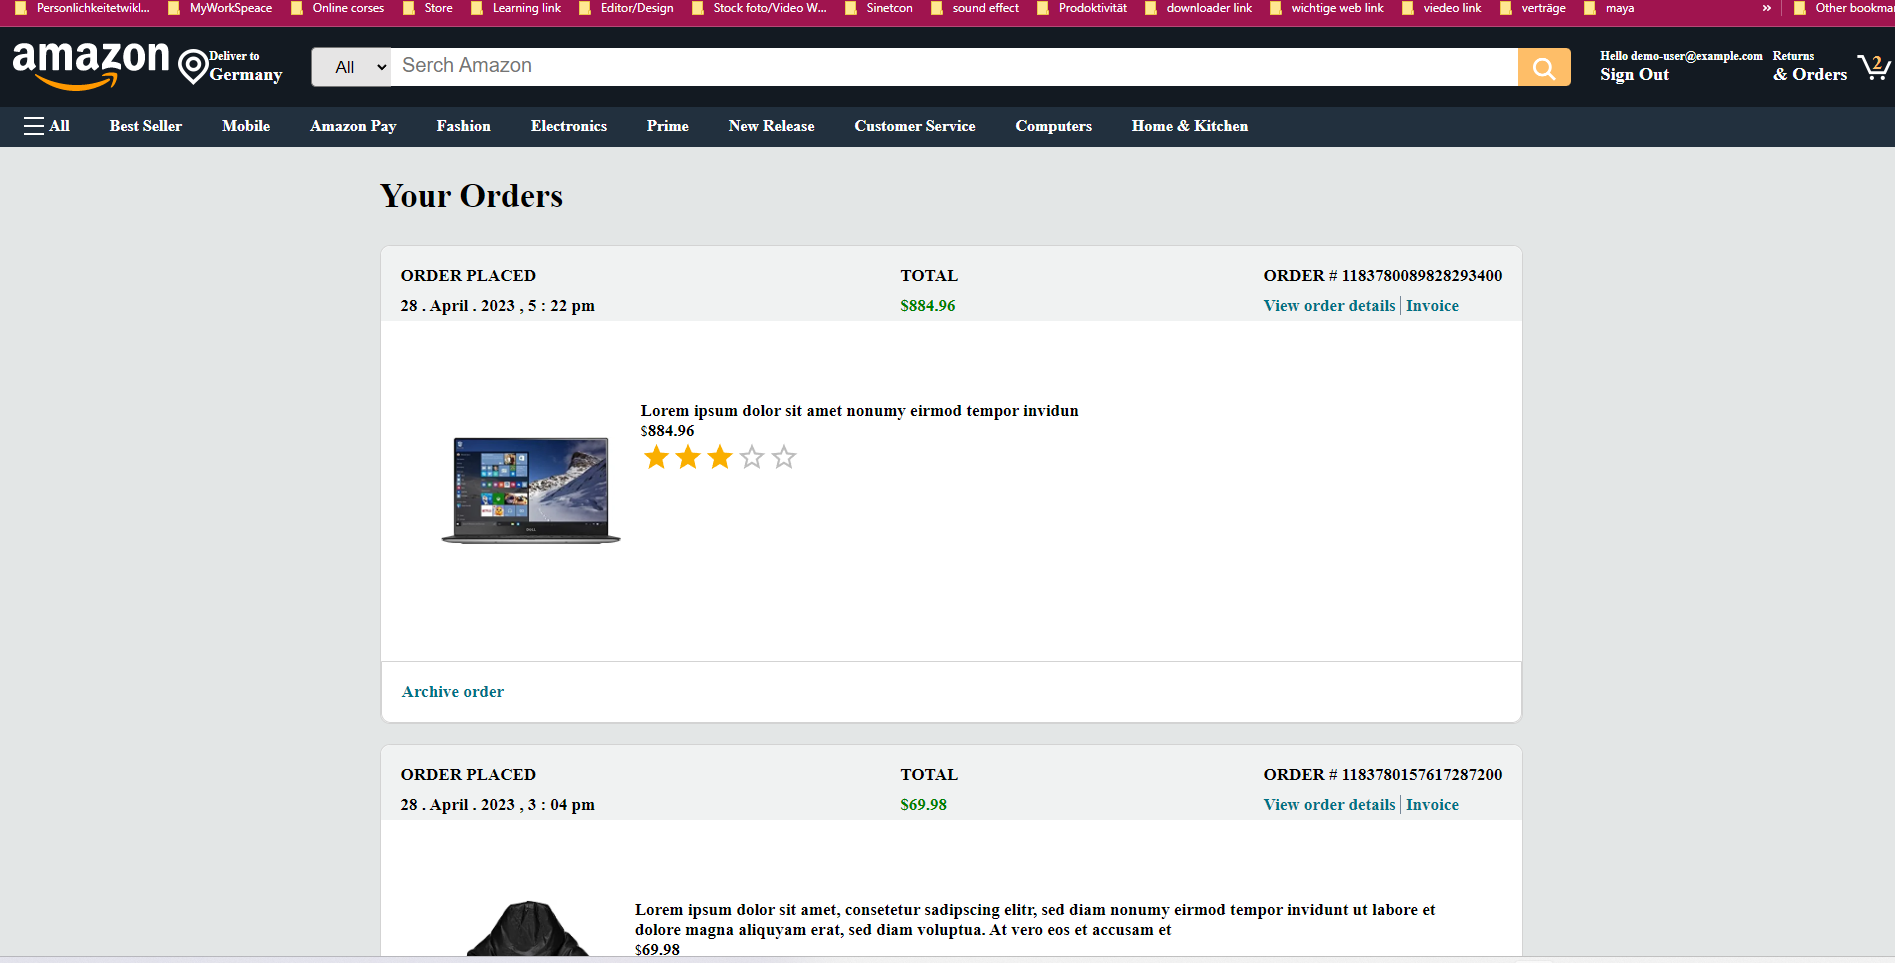Open the Other bookmarks folder

click(x=1843, y=8)
